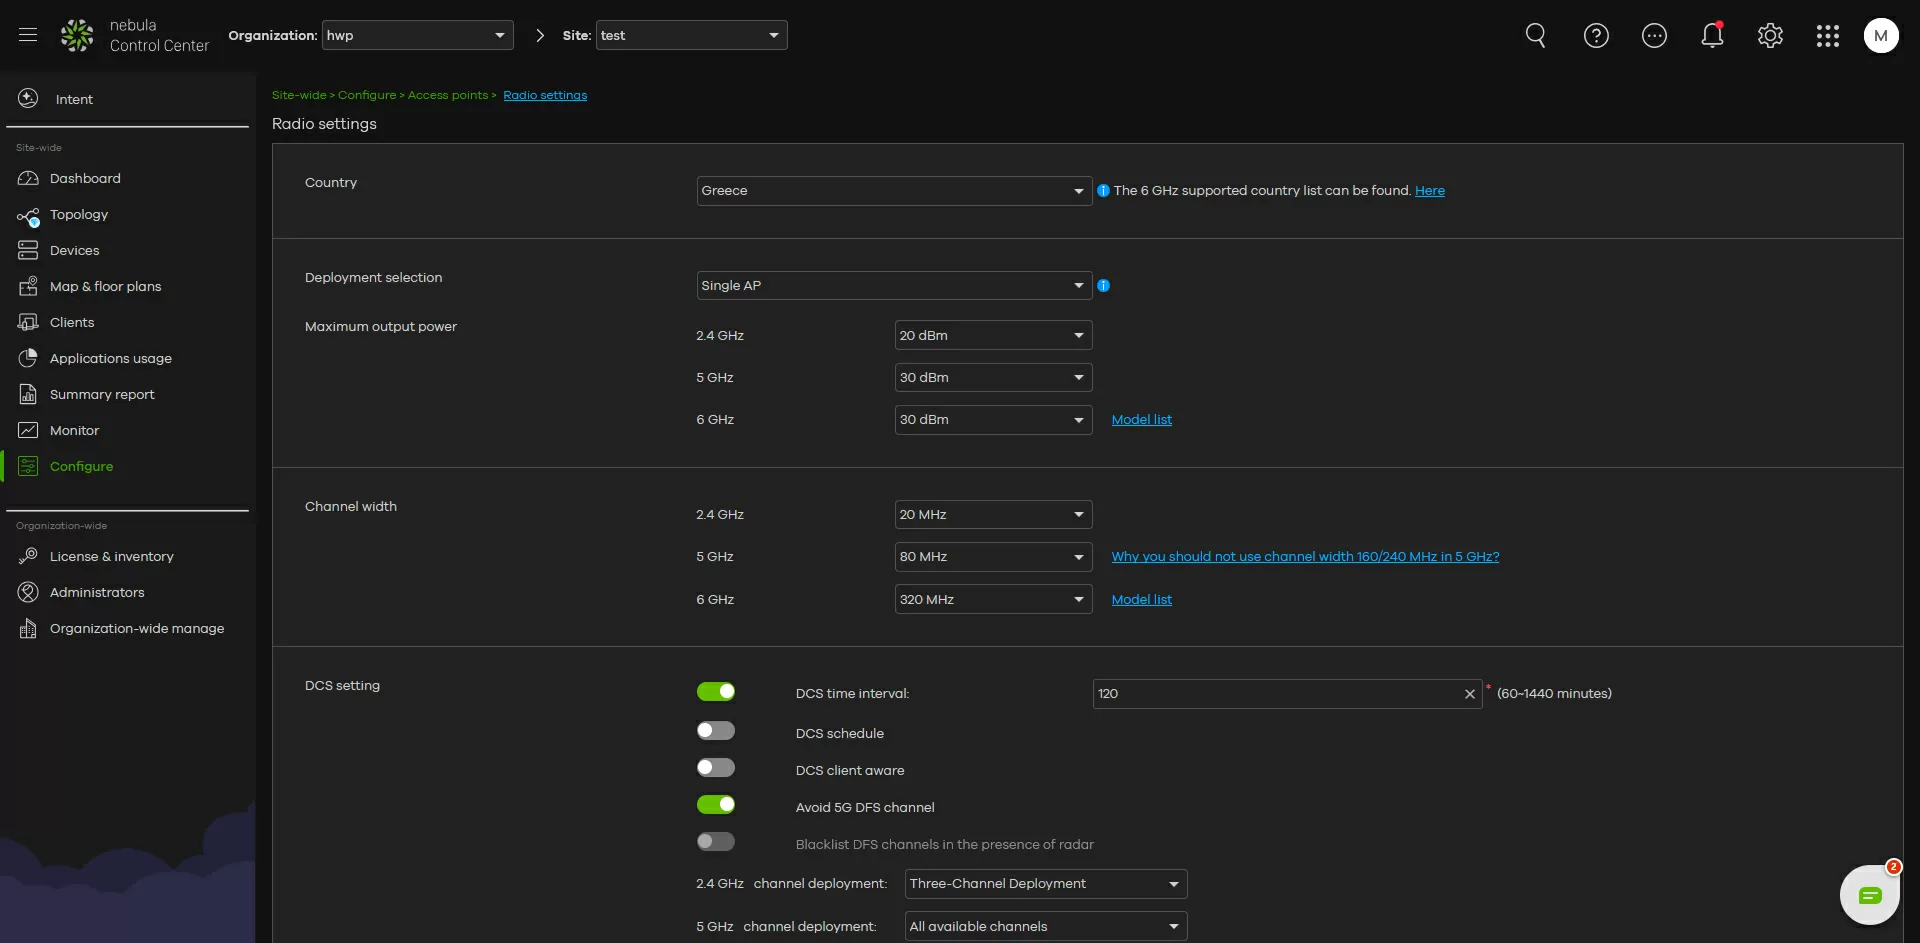Open the 160/240 MHz channel width explanation link

1305,557
